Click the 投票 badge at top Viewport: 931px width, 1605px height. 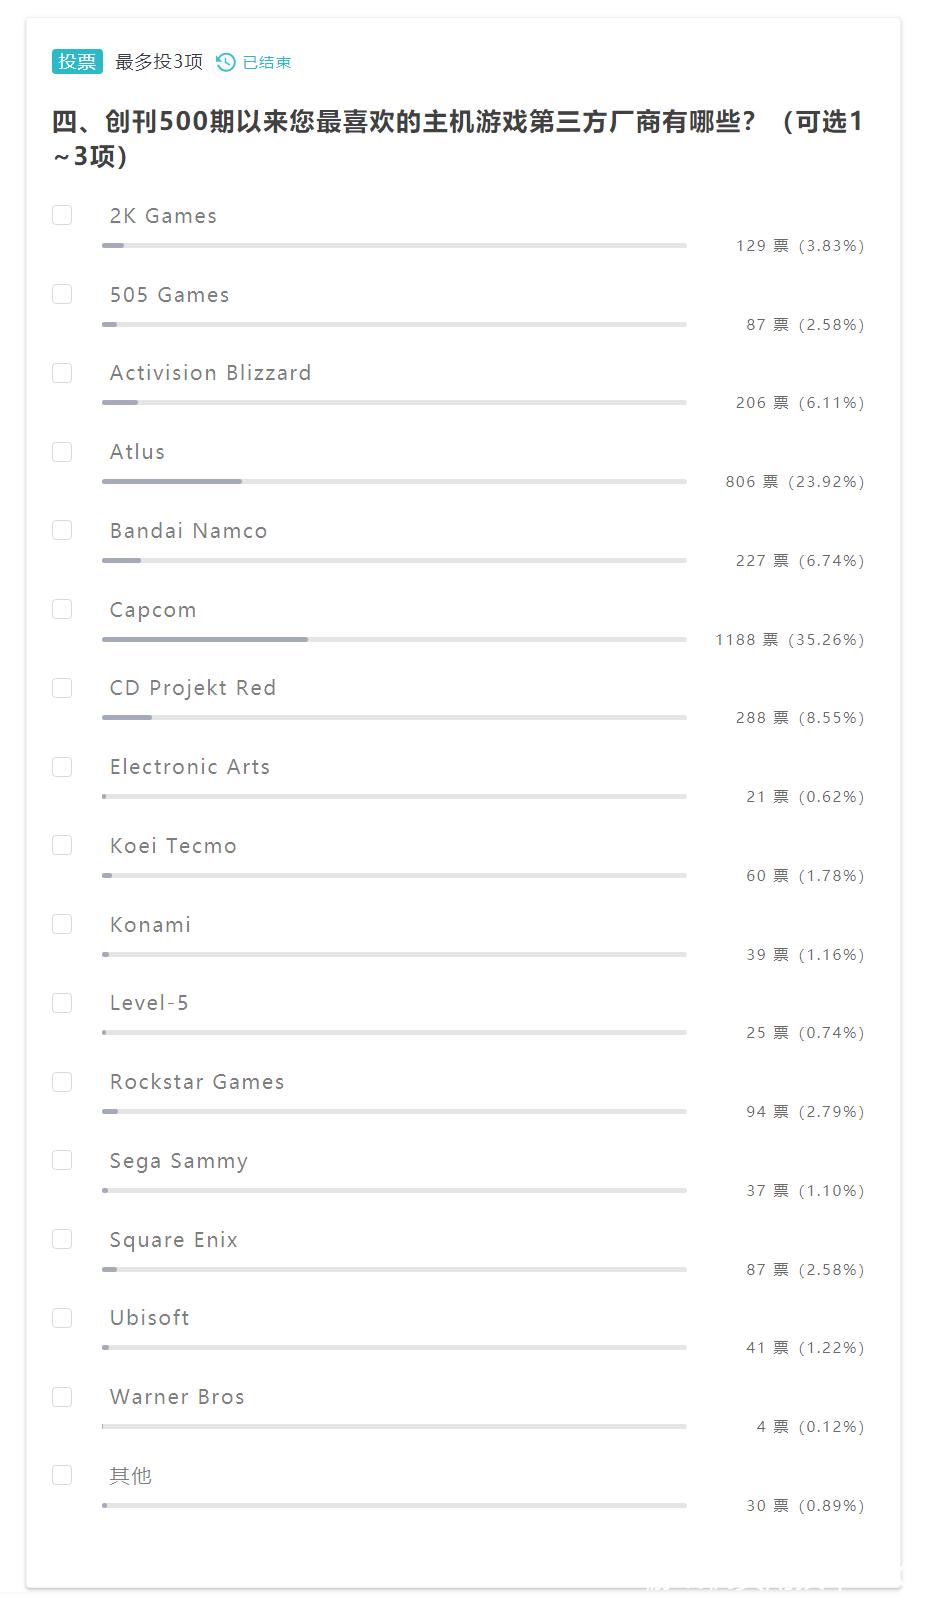point(77,61)
